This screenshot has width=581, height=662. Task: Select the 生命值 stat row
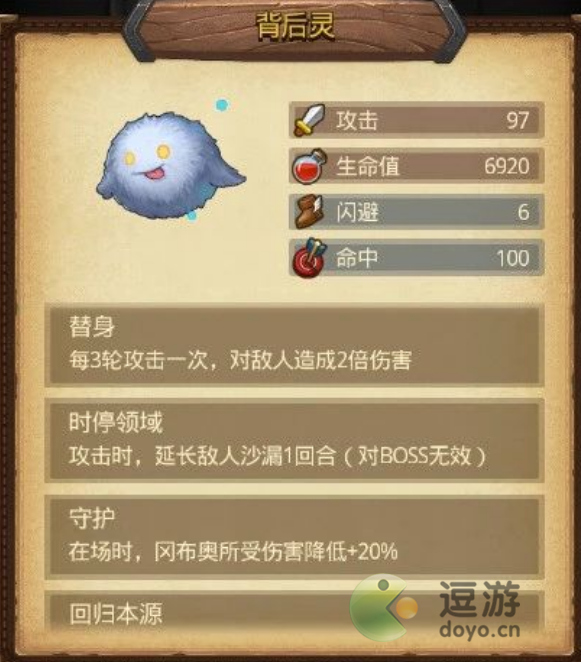click(x=416, y=166)
